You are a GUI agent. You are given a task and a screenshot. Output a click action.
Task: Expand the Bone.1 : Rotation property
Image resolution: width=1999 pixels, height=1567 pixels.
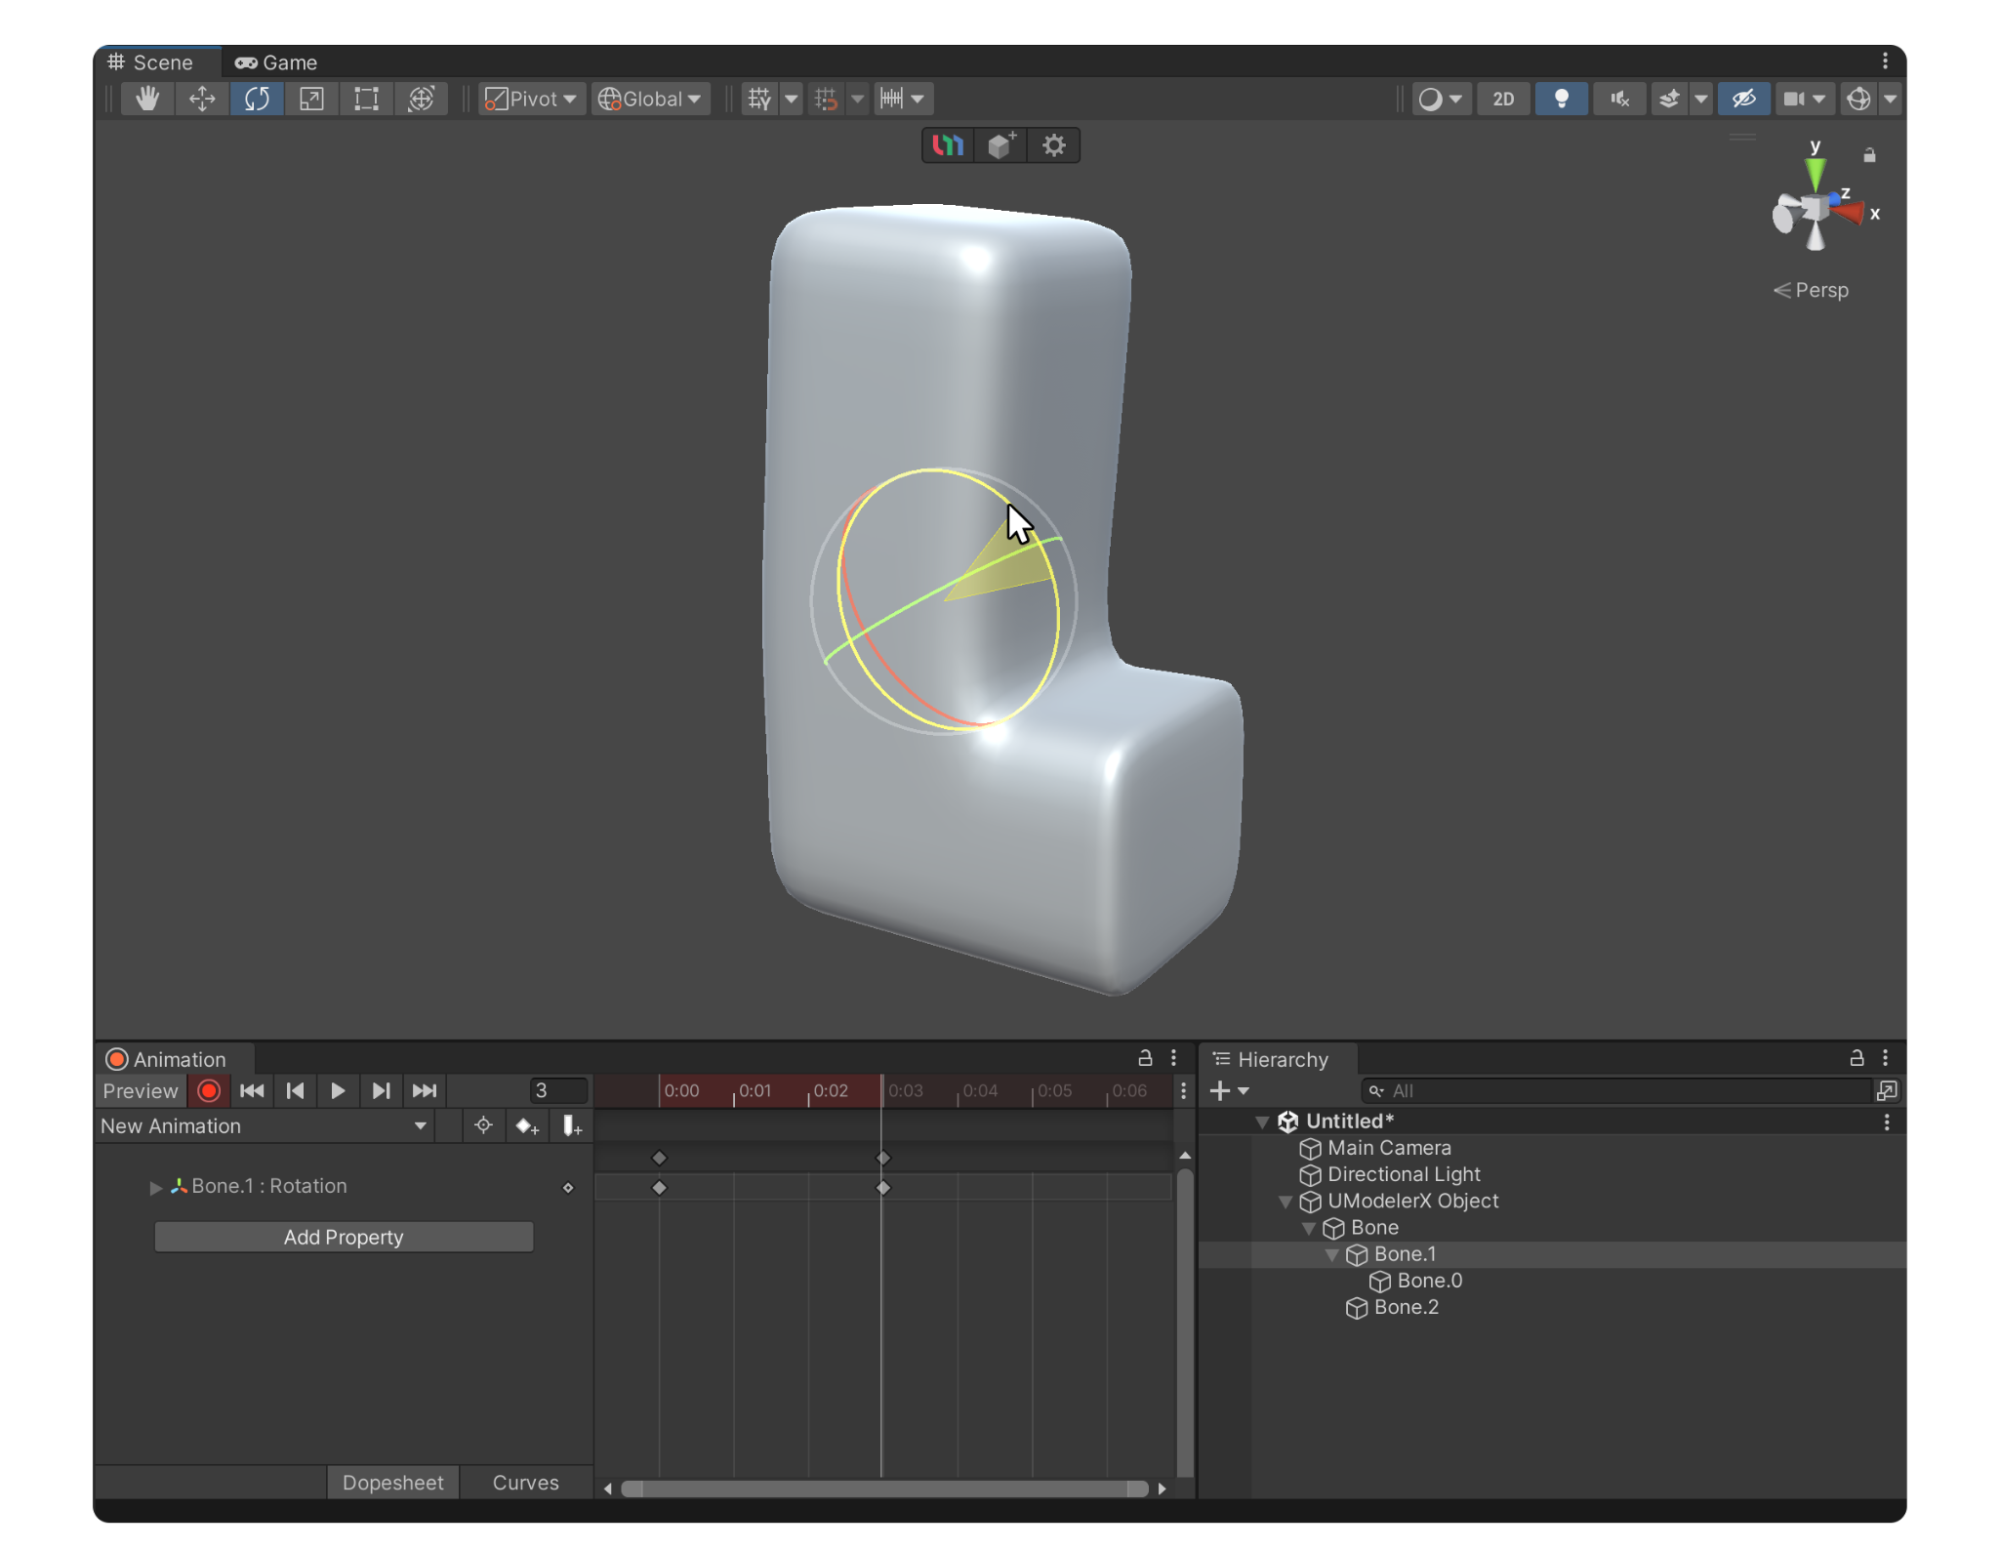tap(156, 1187)
